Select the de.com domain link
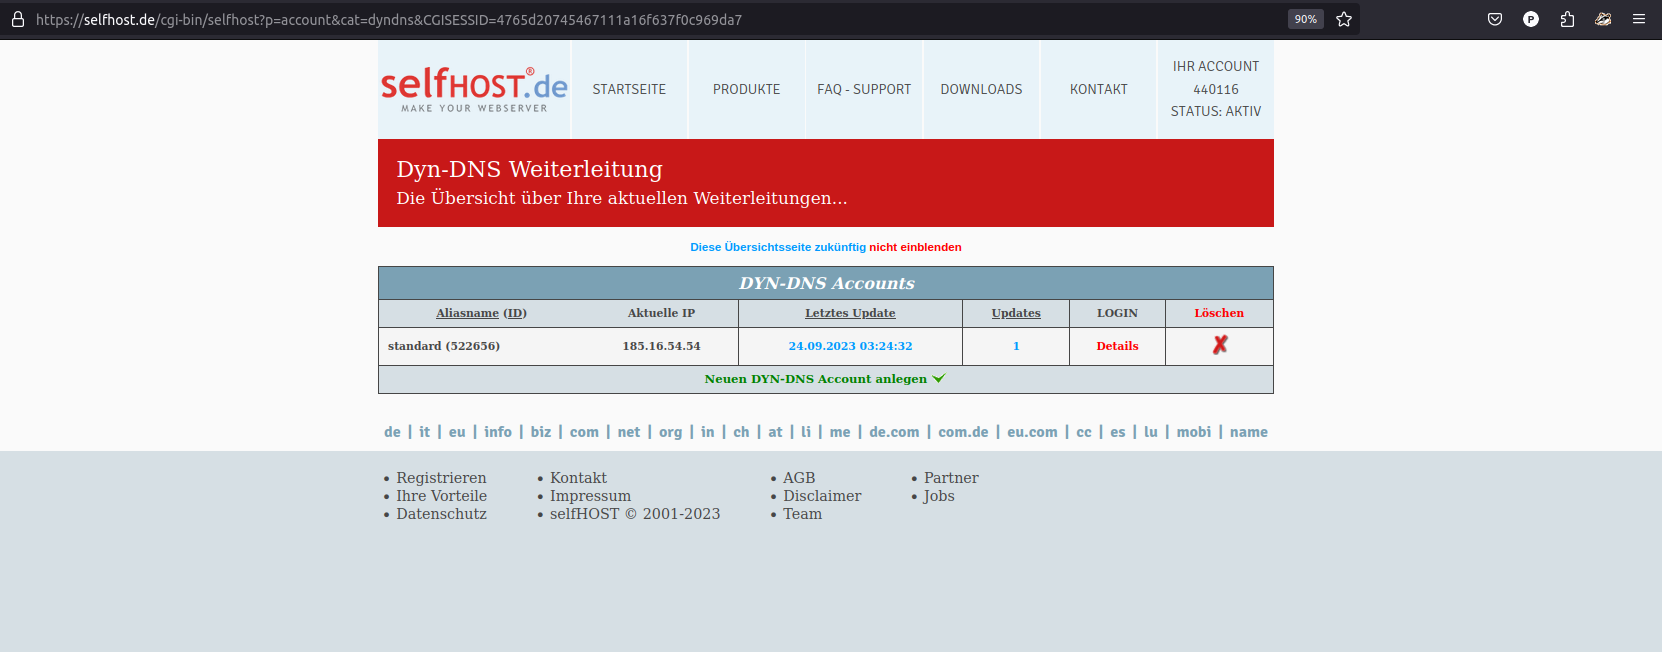Image resolution: width=1662 pixels, height=652 pixels. click(x=893, y=432)
